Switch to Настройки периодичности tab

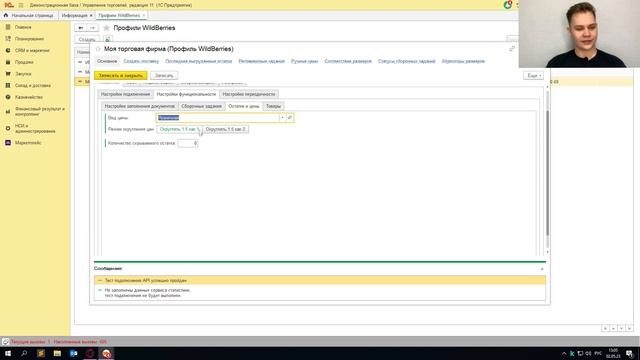coord(249,94)
